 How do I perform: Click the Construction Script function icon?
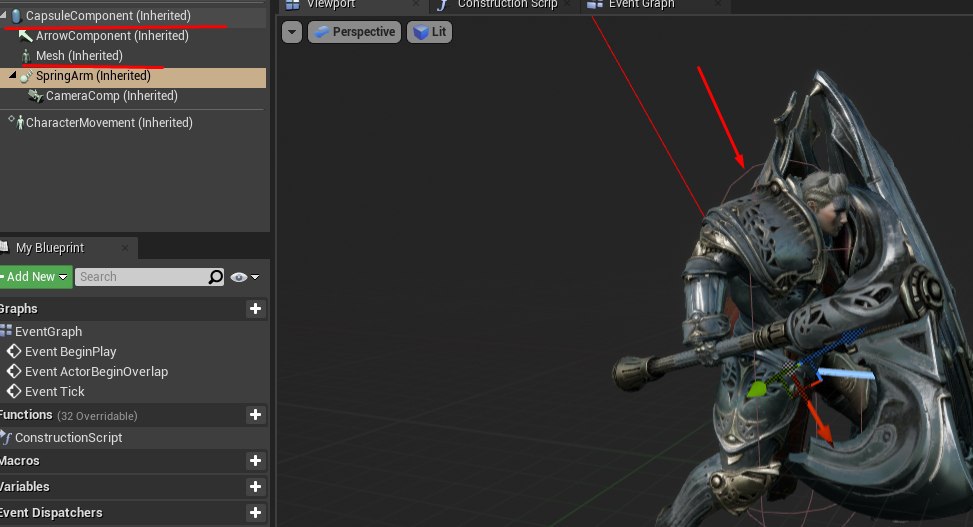coord(442,5)
